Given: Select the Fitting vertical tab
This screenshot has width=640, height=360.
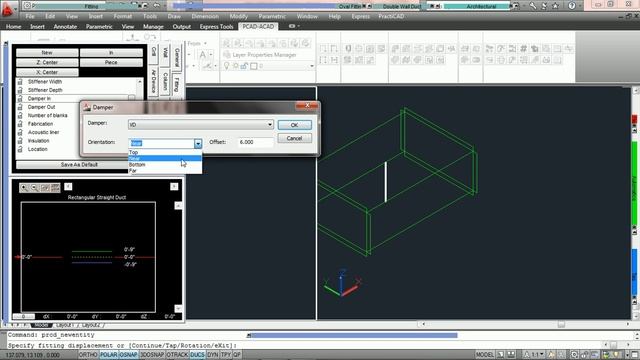Looking at the screenshot, I should (x=176, y=84).
